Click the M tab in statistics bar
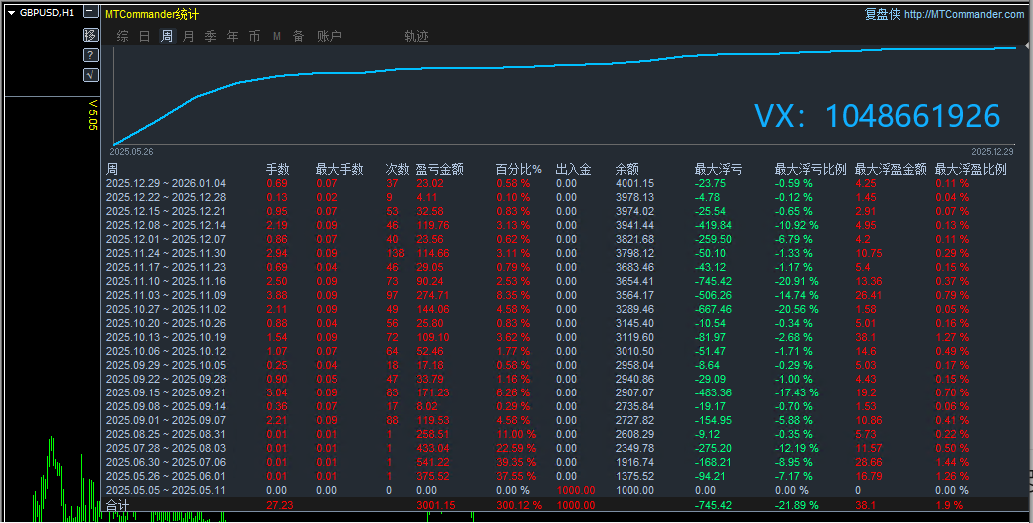Viewport: 1033px width, 523px height. pos(276,36)
